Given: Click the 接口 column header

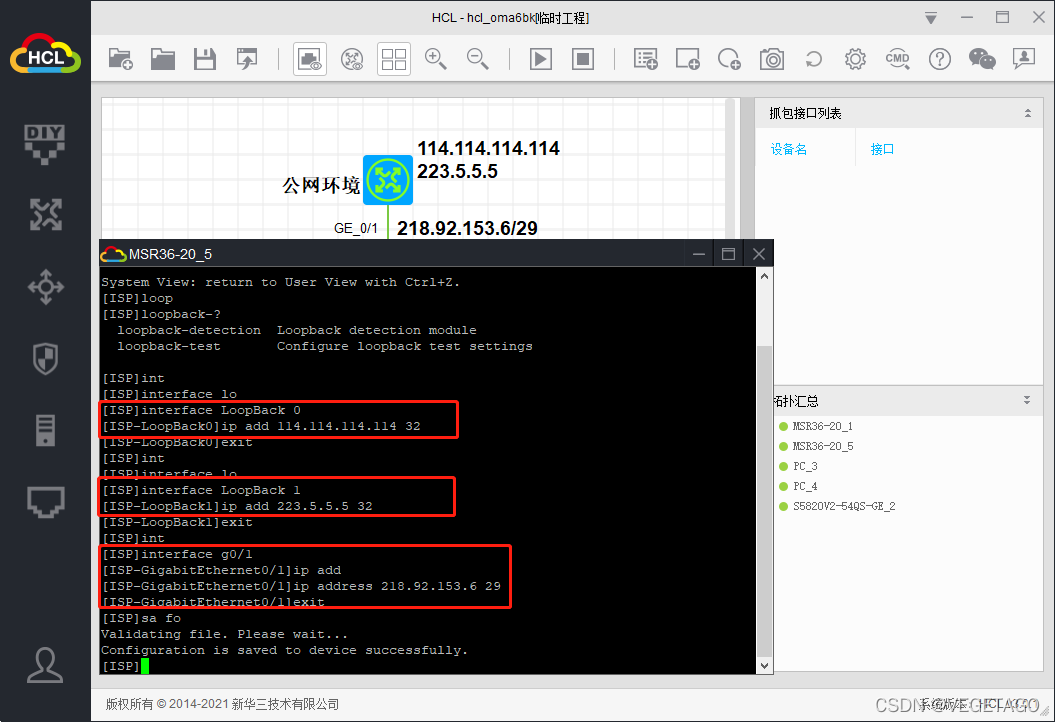Looking at the screenshot, I should [882, 149].
